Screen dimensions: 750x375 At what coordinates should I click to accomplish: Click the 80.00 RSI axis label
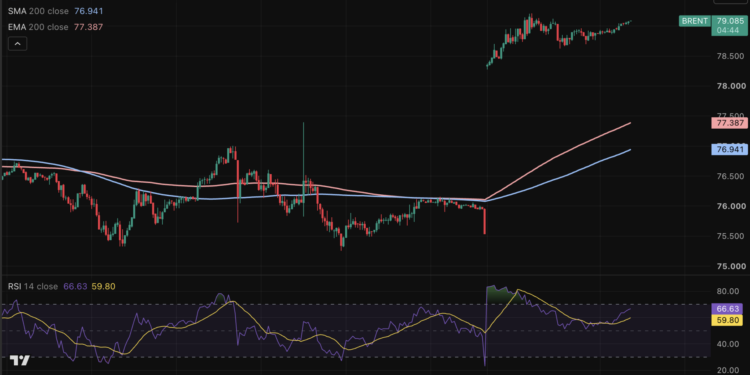[x=729, y=291]
